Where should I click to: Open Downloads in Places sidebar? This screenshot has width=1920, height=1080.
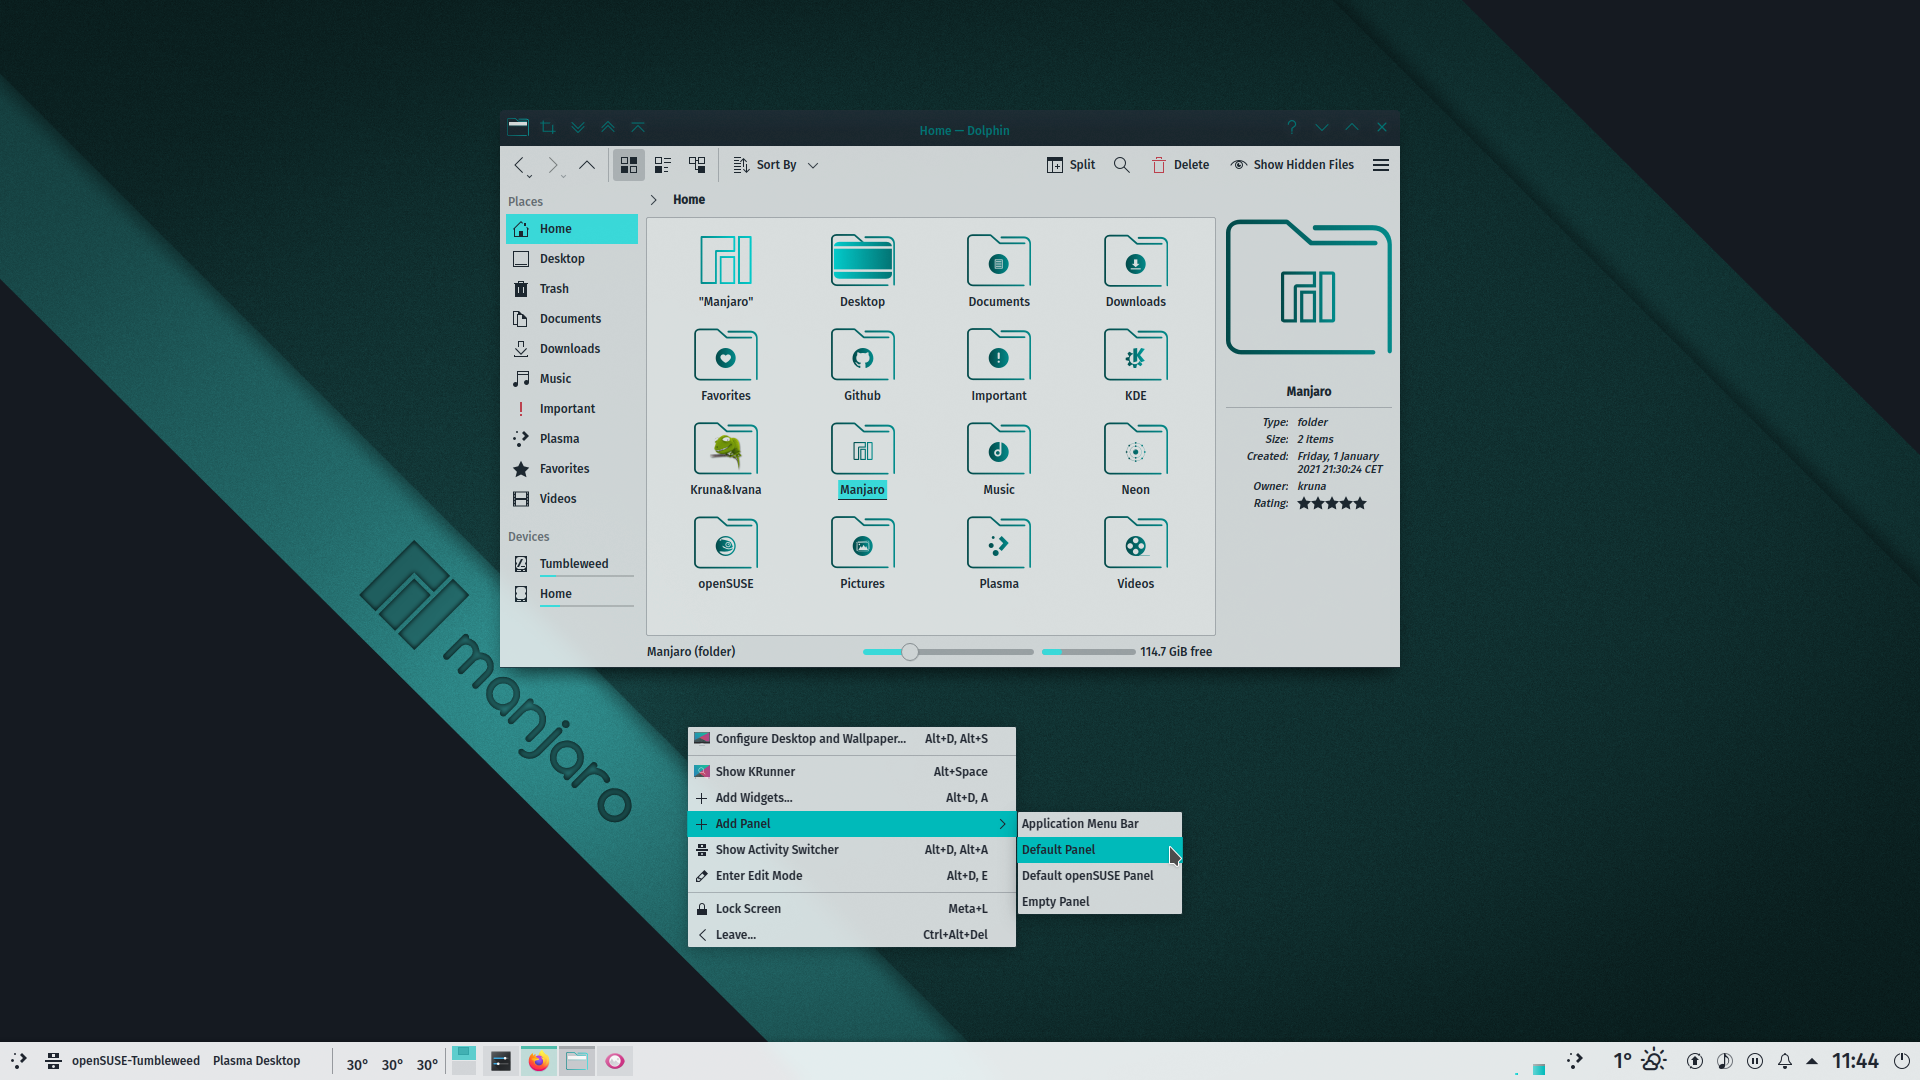(x=572, y=349)
